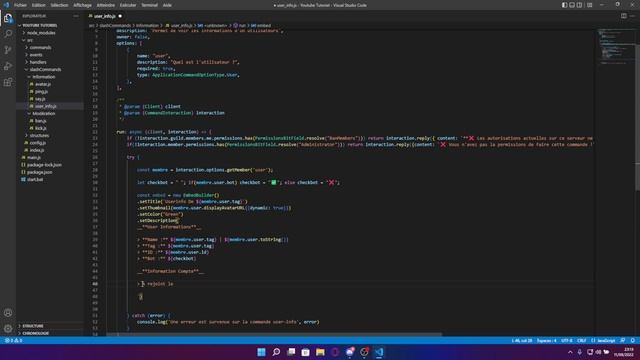Toggle the primary sidebar visibility
The width and height of the screenshot is (640, 360).
(564, 5)
